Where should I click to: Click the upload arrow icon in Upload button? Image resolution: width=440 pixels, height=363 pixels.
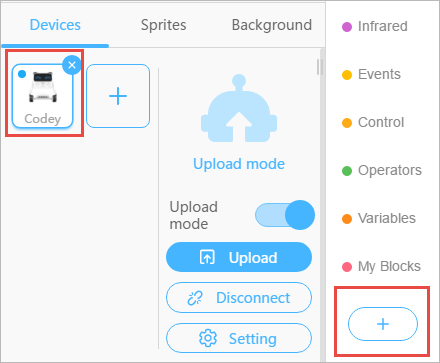coord(207,257)
